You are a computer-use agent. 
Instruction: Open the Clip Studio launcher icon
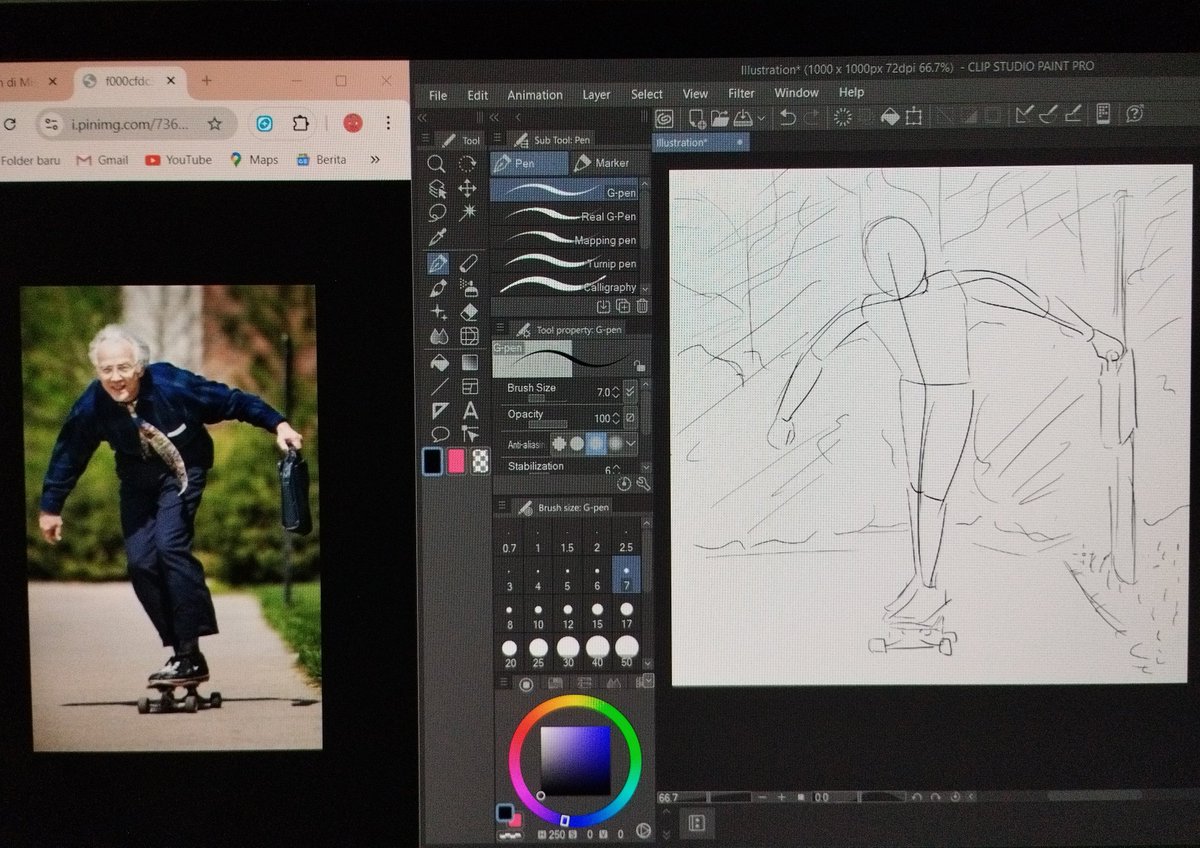pyautogui.click(x=664, y=118)
